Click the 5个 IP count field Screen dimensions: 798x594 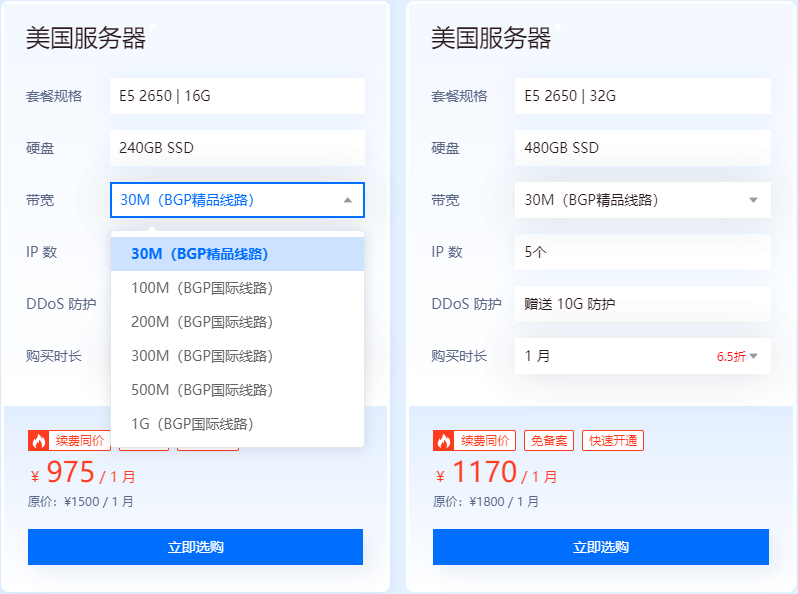[x=643, y=252]
